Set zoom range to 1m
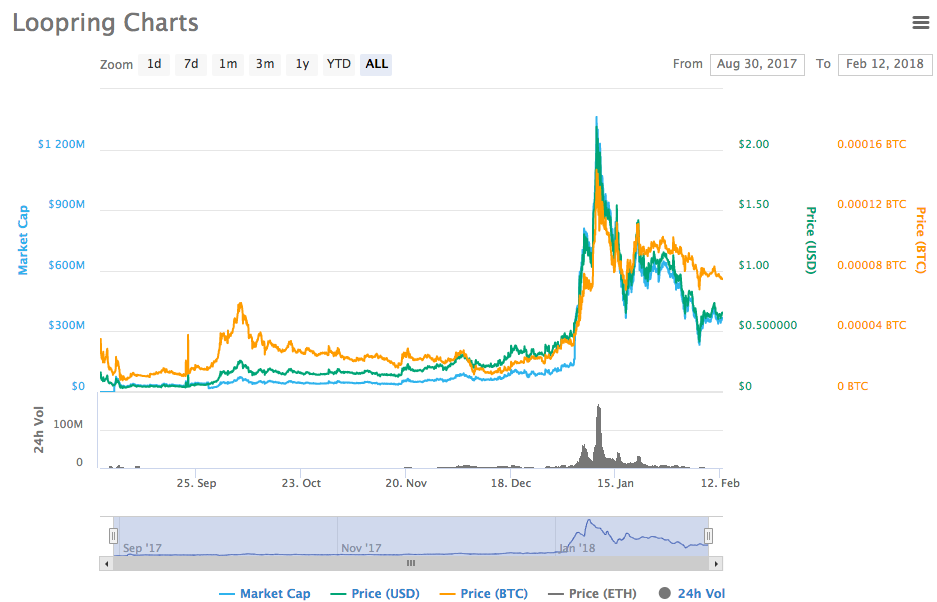Image resolution: width=937 pixels, height=602 pixels. click(228, 64)
